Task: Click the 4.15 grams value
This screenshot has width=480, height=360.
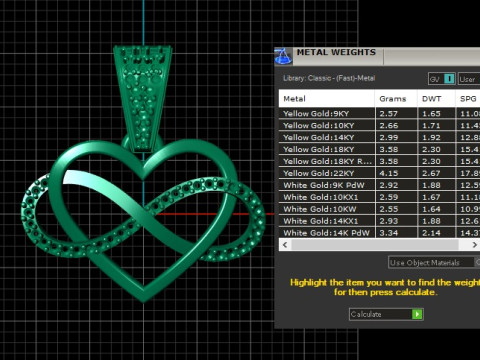Action: [x=389, y=173]
